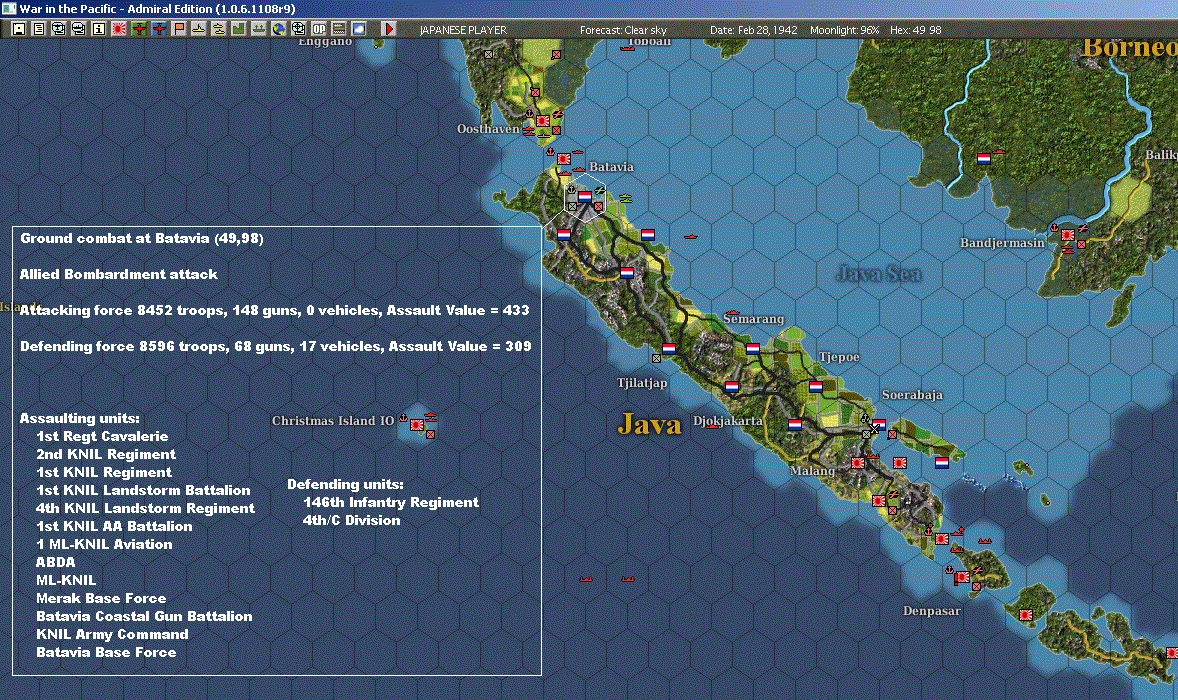1178x700 pixels.
Task: Select the red plane on blue icon
Action: 159,29
